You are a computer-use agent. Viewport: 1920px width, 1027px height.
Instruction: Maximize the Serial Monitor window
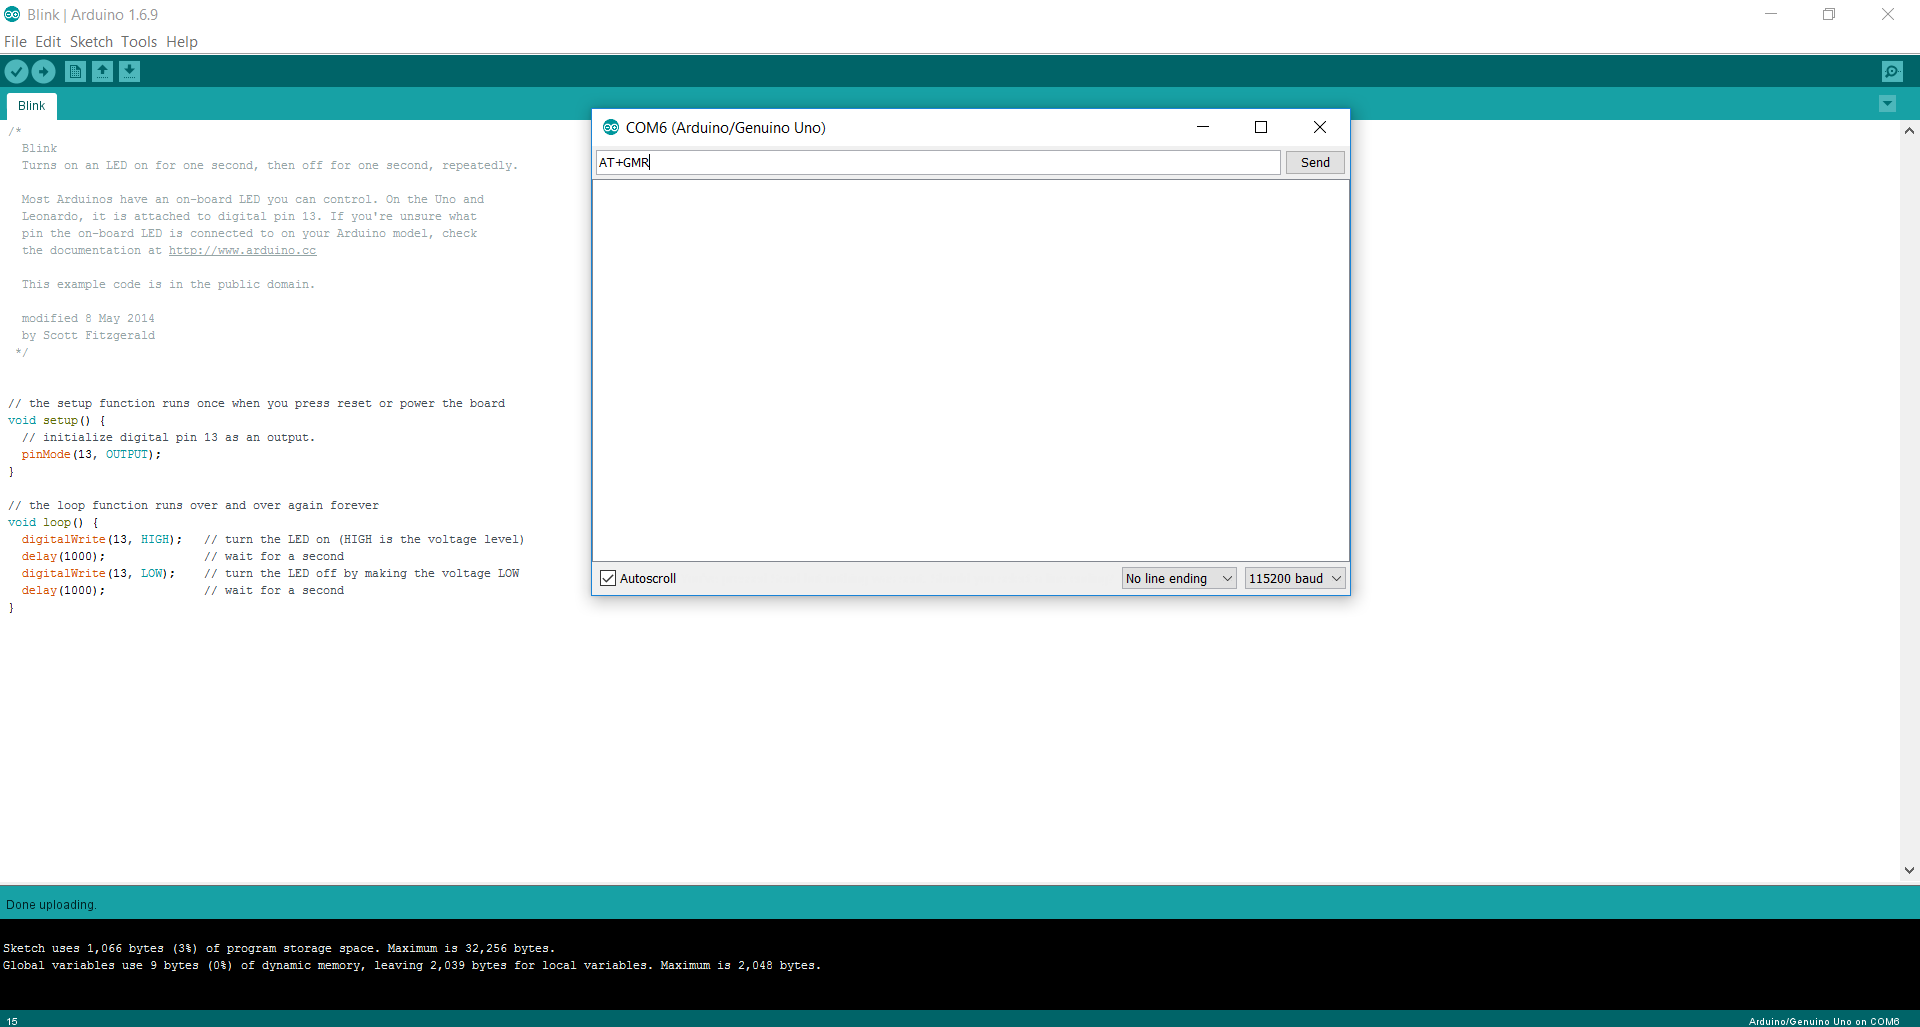pyautogui.click(x=1261, y=127)
